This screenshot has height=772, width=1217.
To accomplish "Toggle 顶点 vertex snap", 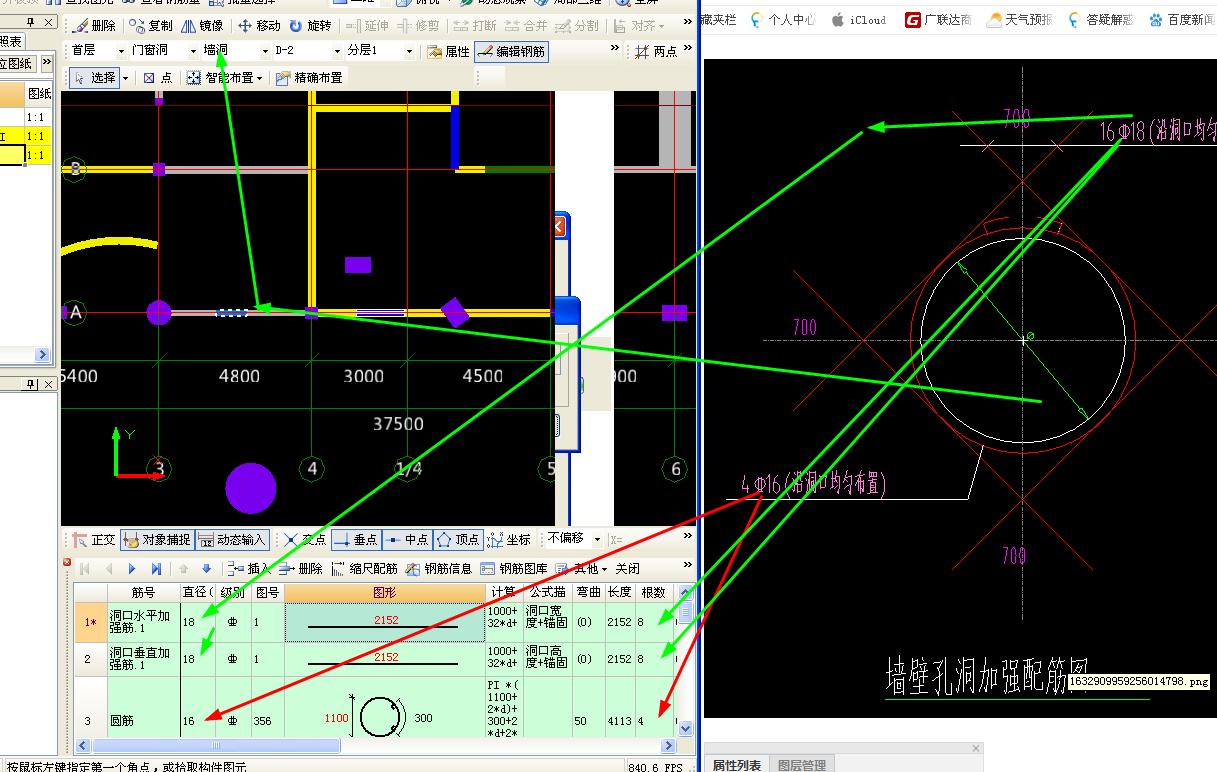I will pyautogui.click(x=458, y=540).
